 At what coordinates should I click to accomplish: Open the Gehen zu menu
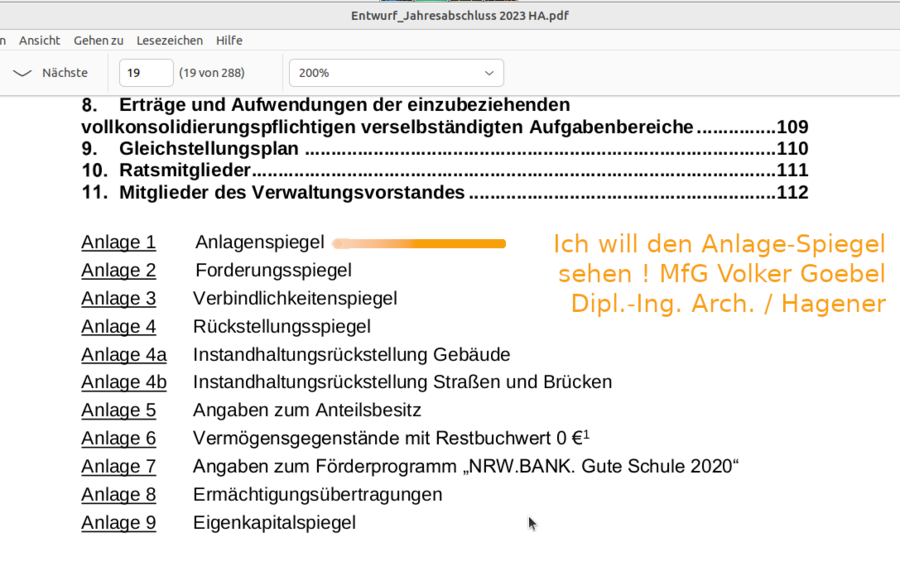[x=98, y=40]
